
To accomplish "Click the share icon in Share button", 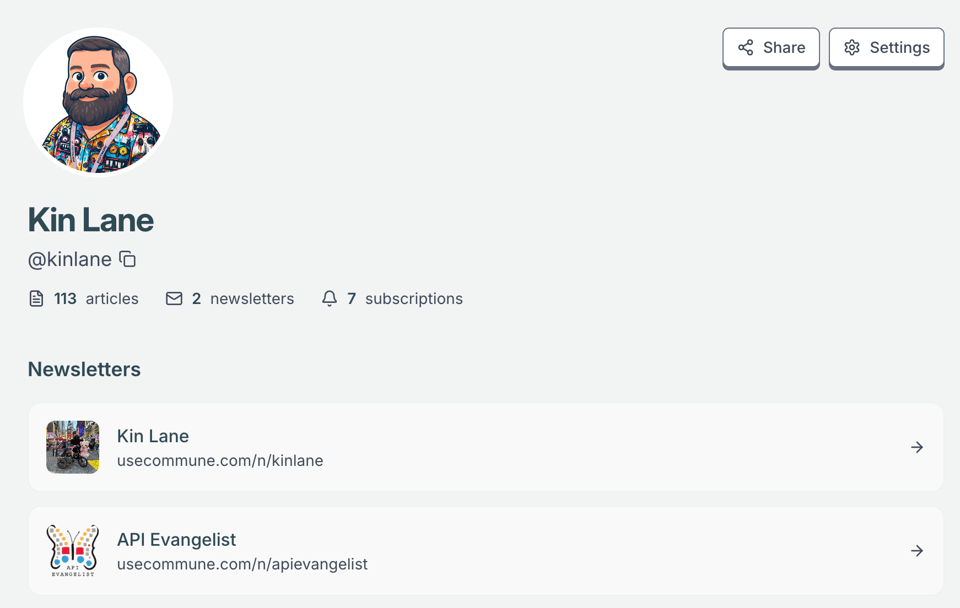I will (x=746, y=48).
